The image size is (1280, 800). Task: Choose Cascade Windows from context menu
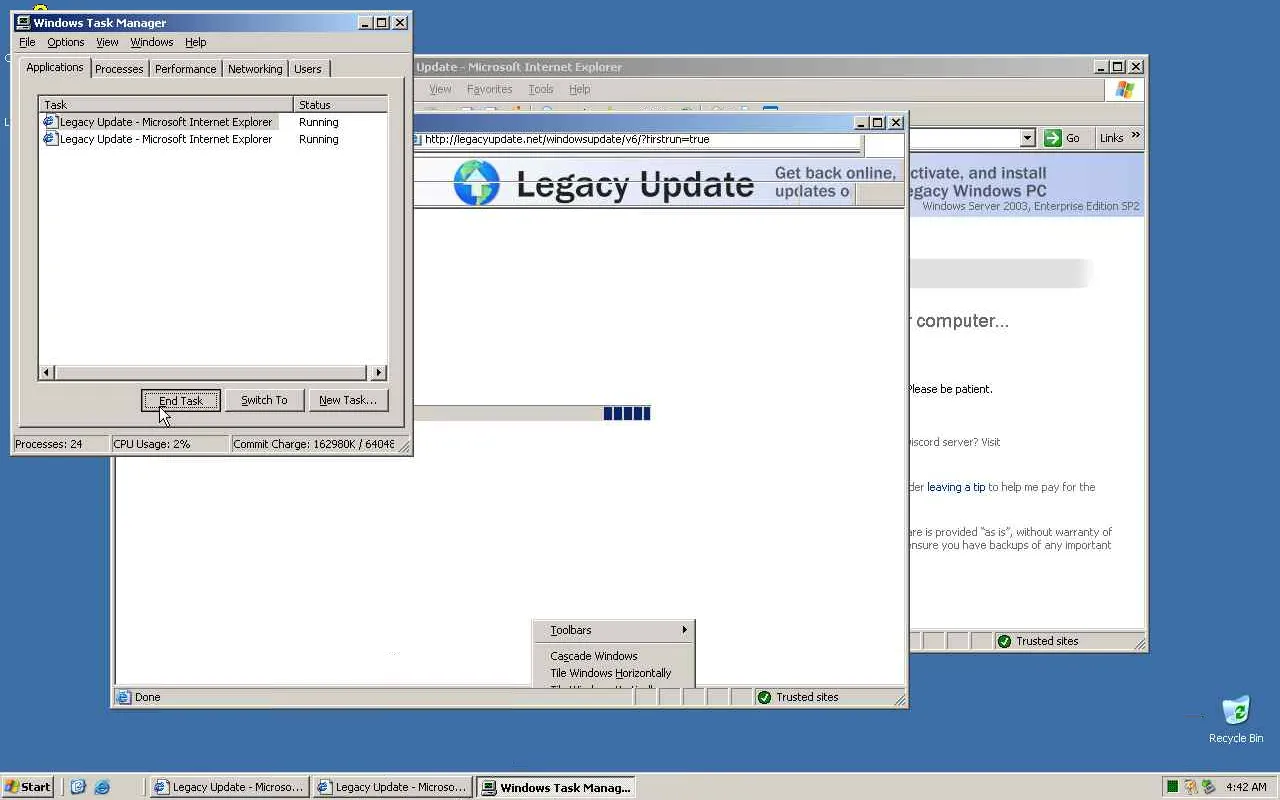tap(613, 656)
